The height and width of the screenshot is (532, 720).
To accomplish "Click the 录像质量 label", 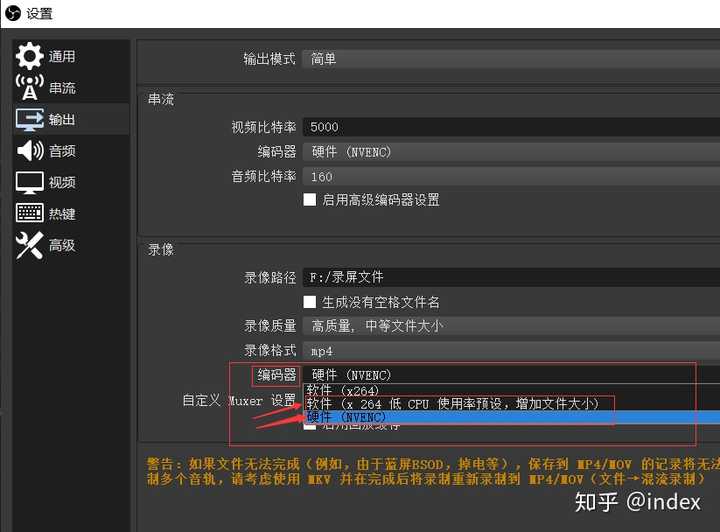I will coord(270,326).
